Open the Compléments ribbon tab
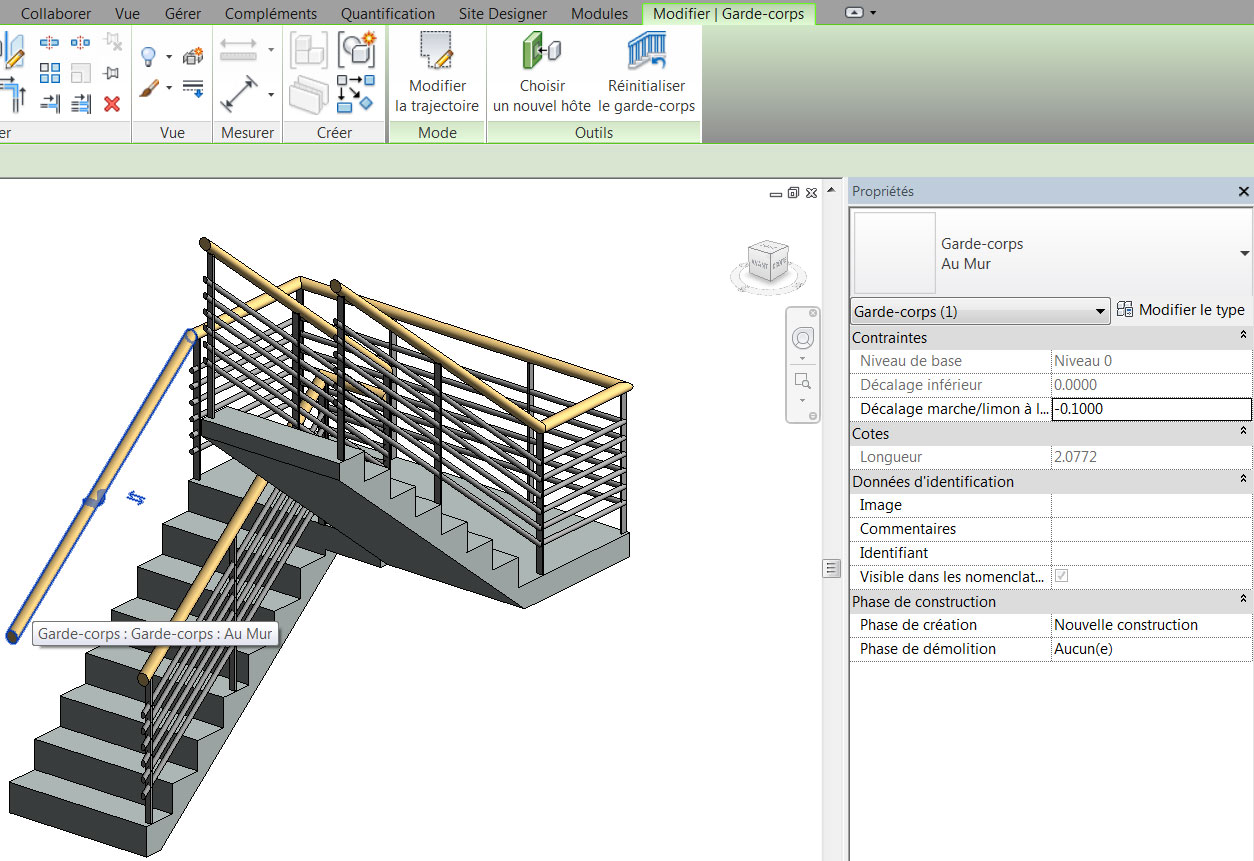Image resolution: width=1254 pixels, height=861 pixels. tap(270, 13)
